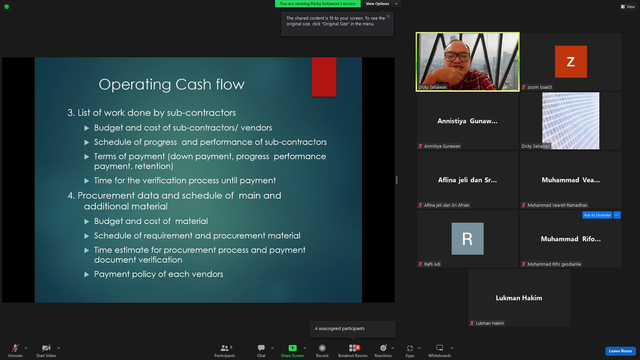Select Rafli Adi's tile with R avatar

pyautogui.click(x=468, y=239)
